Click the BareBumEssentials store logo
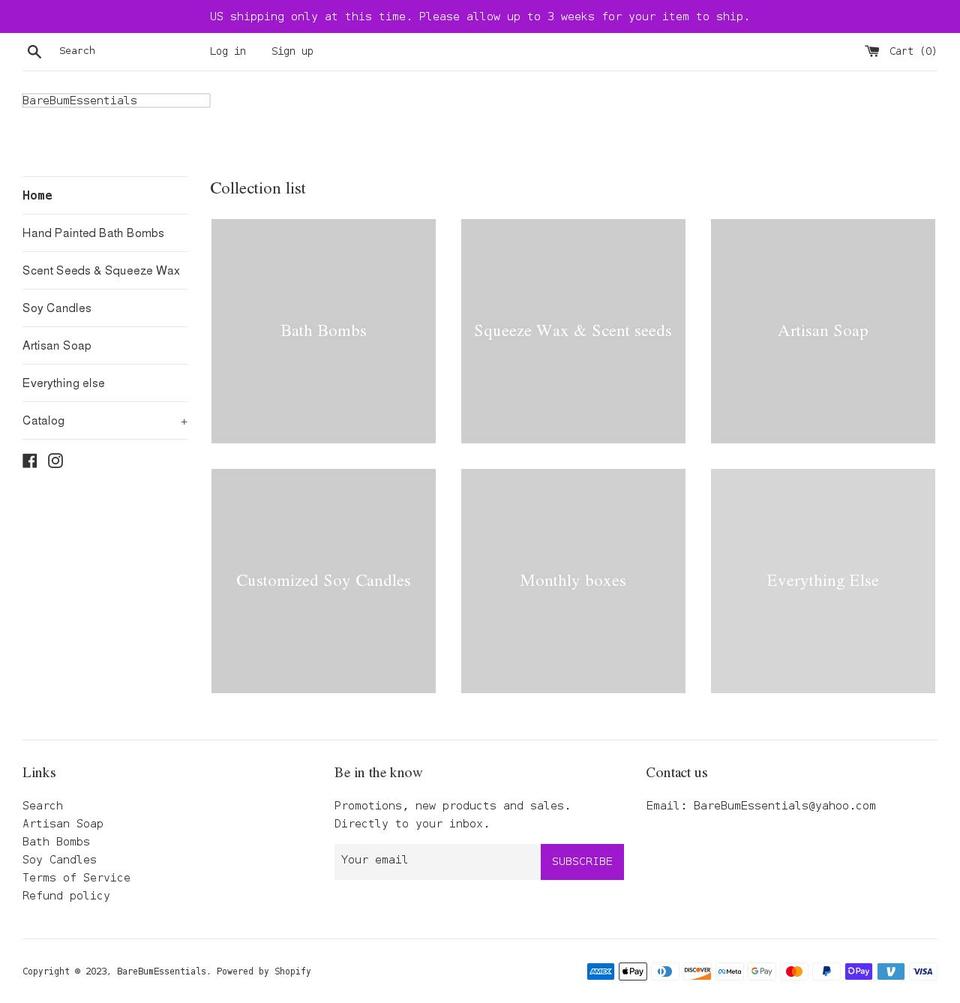The image size is (960, 1003). coord(116,100)
